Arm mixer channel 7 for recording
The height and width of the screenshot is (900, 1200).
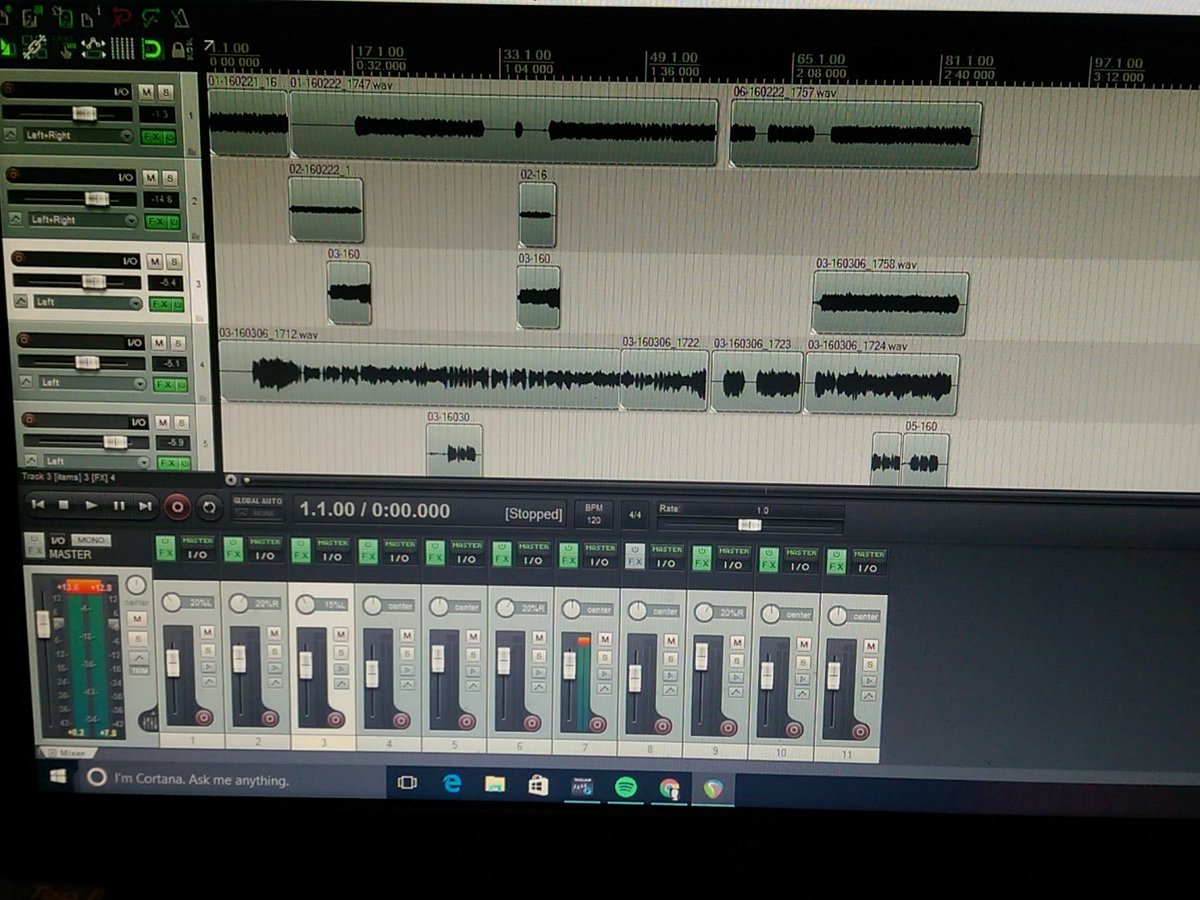(597, 724)
